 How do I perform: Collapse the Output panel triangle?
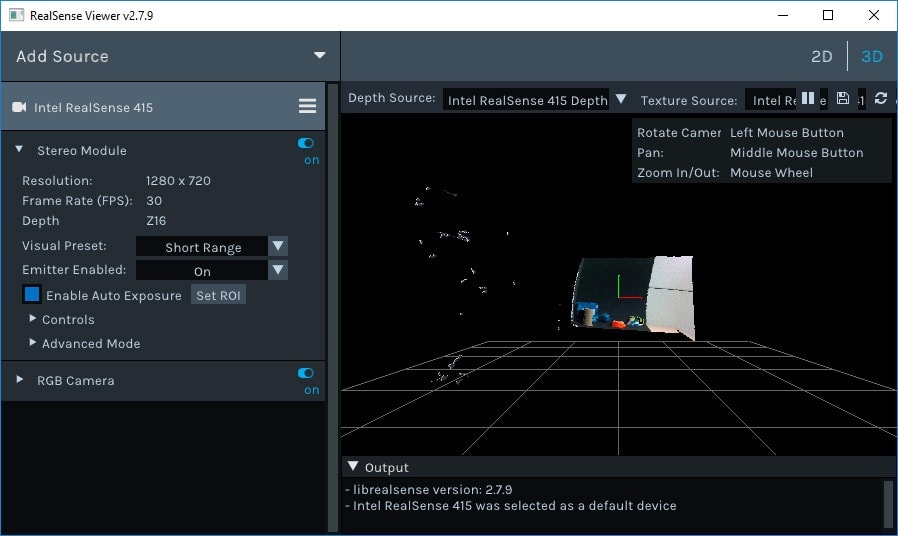point(352,467)
